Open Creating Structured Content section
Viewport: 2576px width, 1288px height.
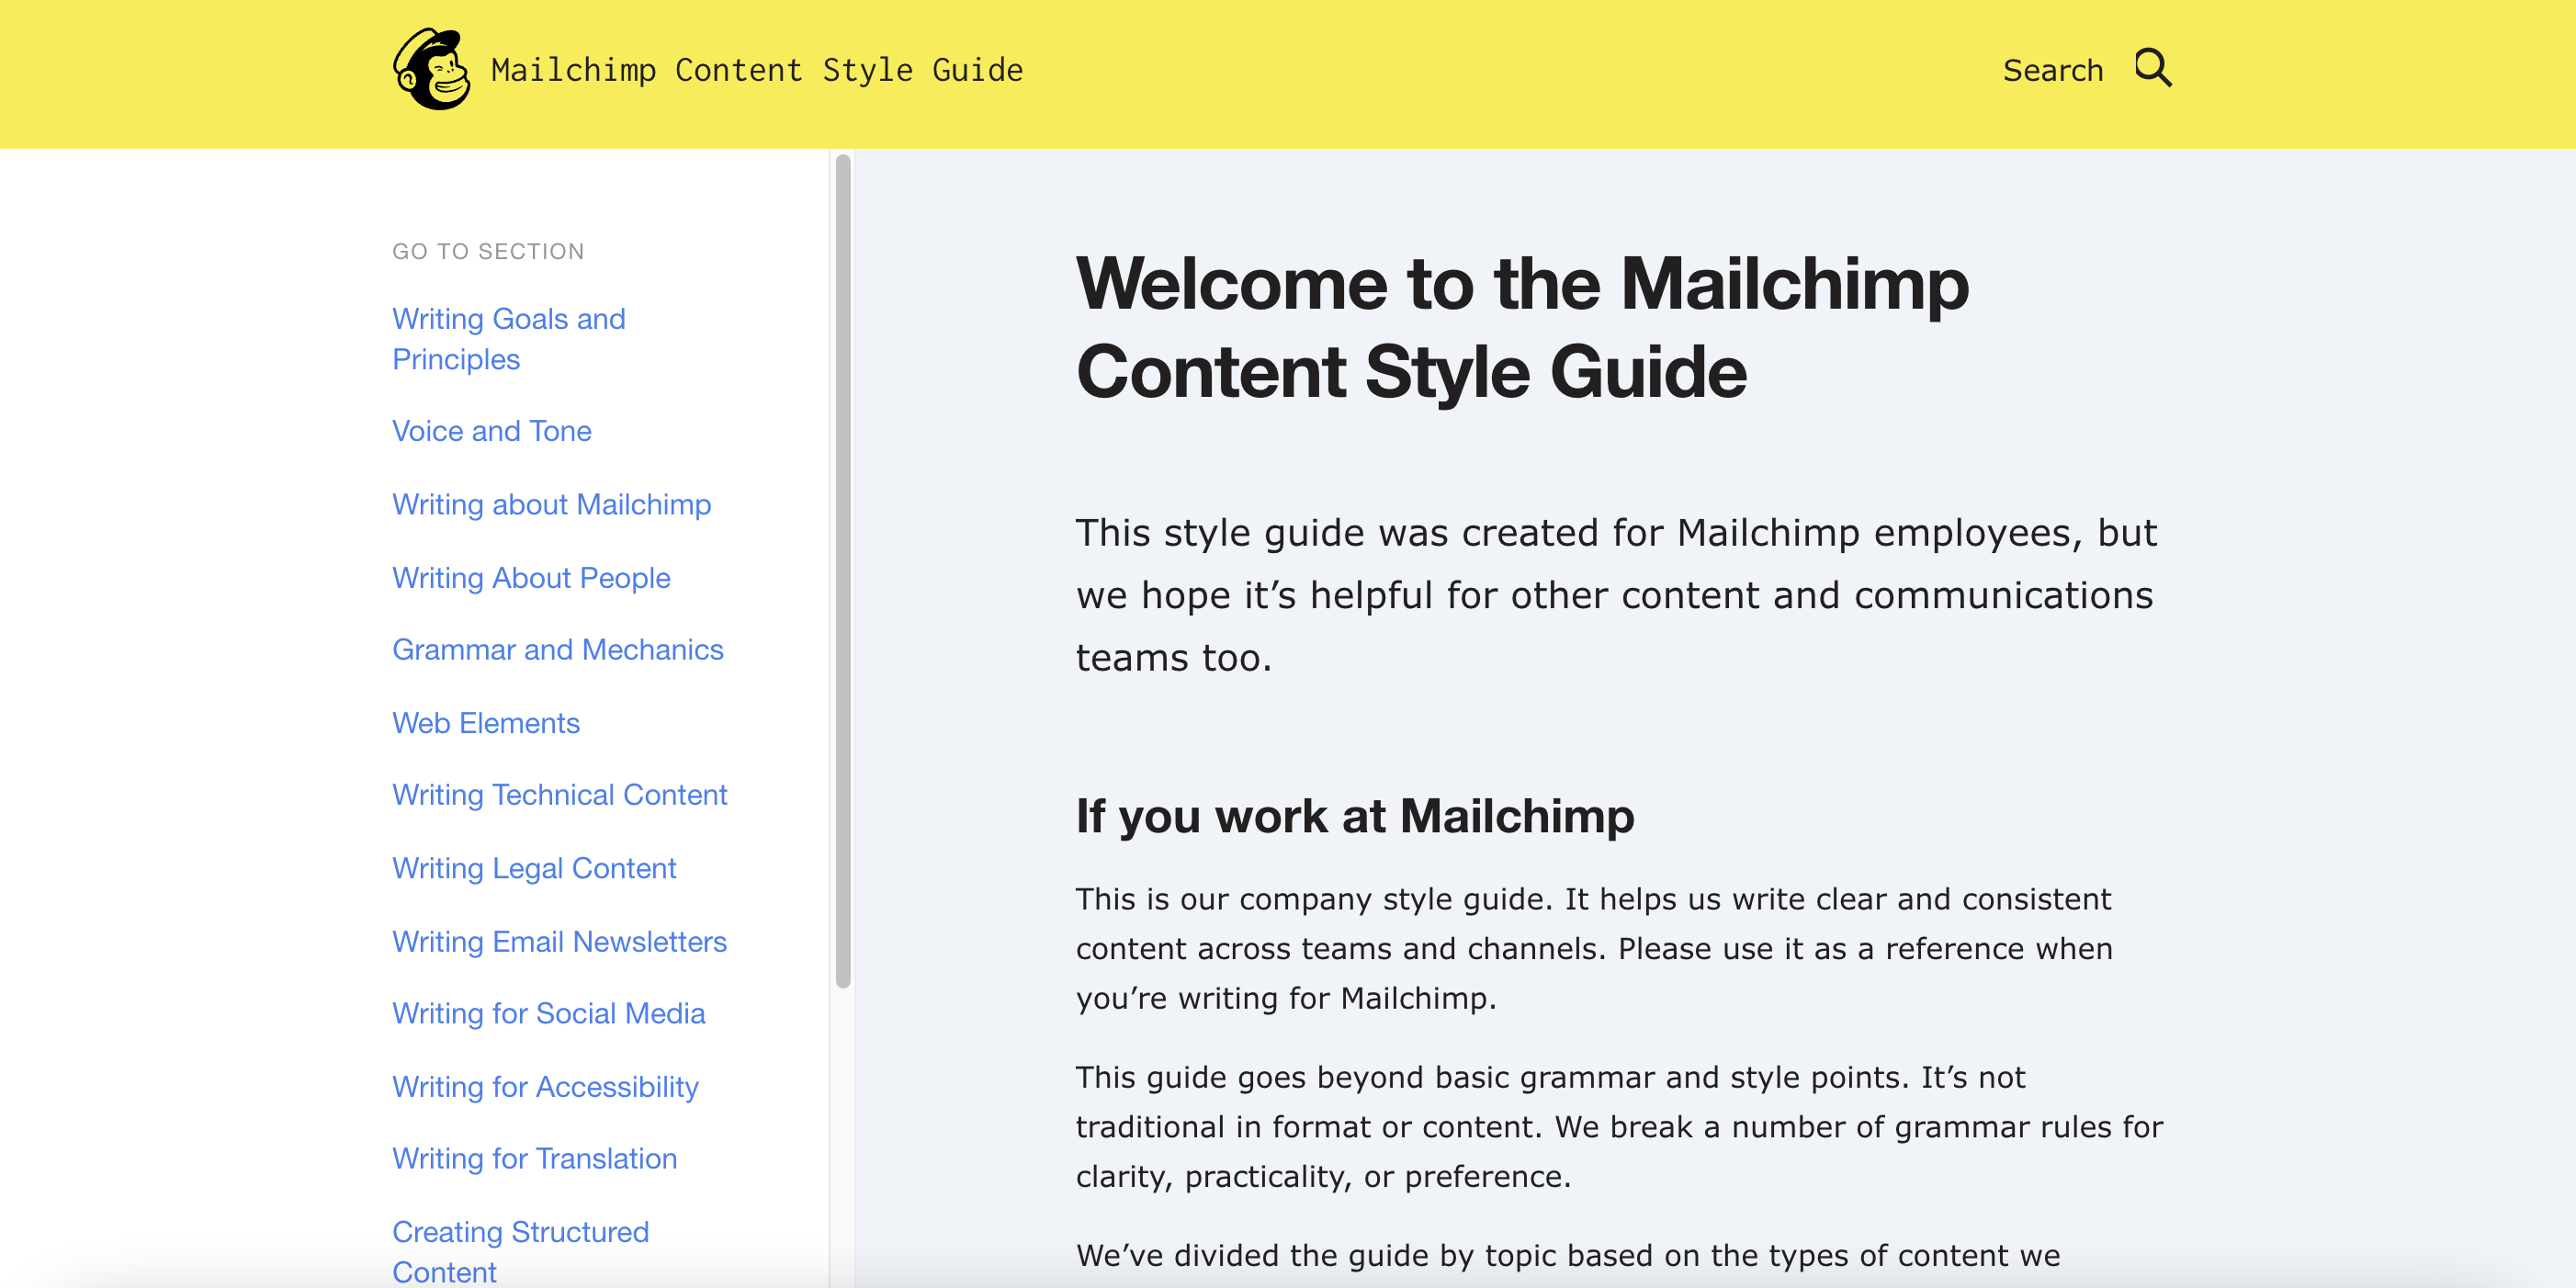(520, 1250)
